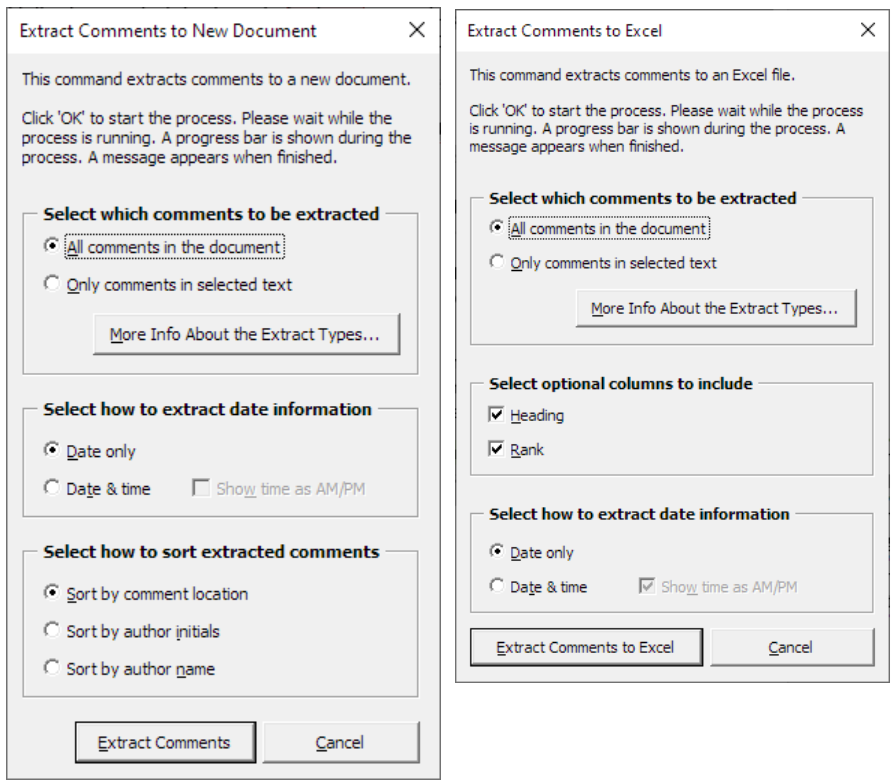896x784 pixels.
Task: Open More Info About the Extract Types in Excel dialog
Action: [715, 309]
